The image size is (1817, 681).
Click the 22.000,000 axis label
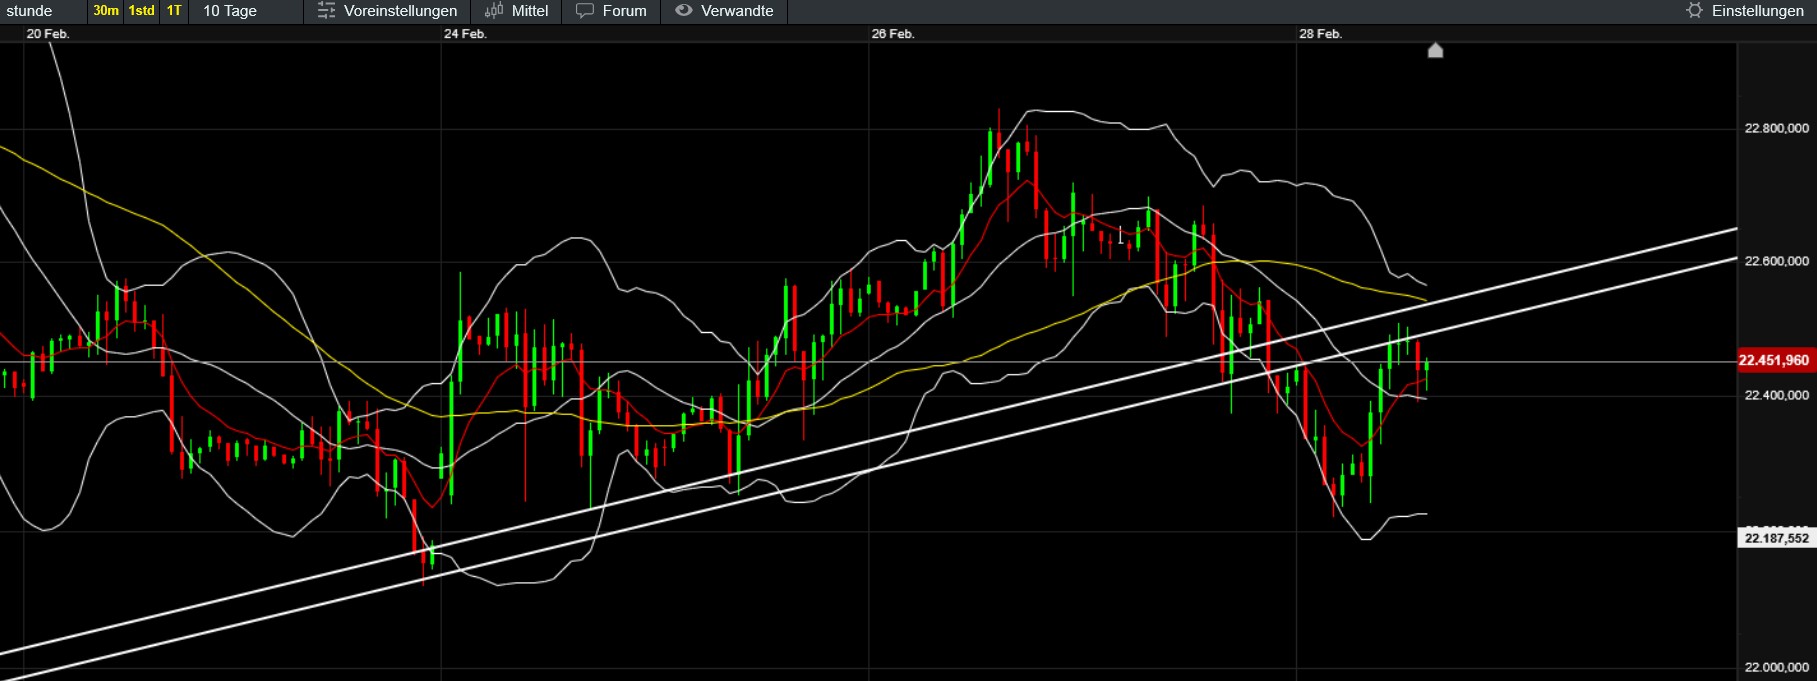click(x=1776, y=667)
